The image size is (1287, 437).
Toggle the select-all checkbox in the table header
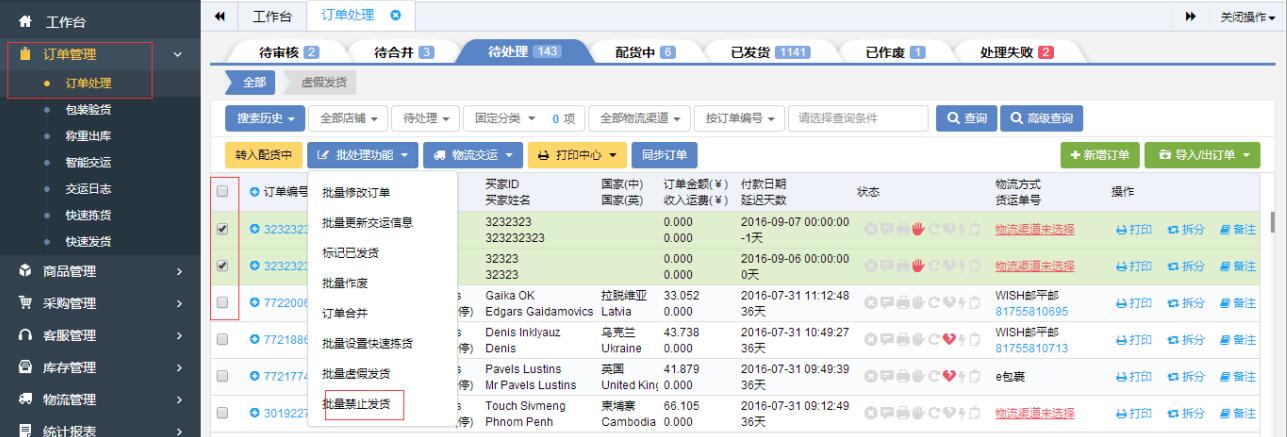pos(222,191)
